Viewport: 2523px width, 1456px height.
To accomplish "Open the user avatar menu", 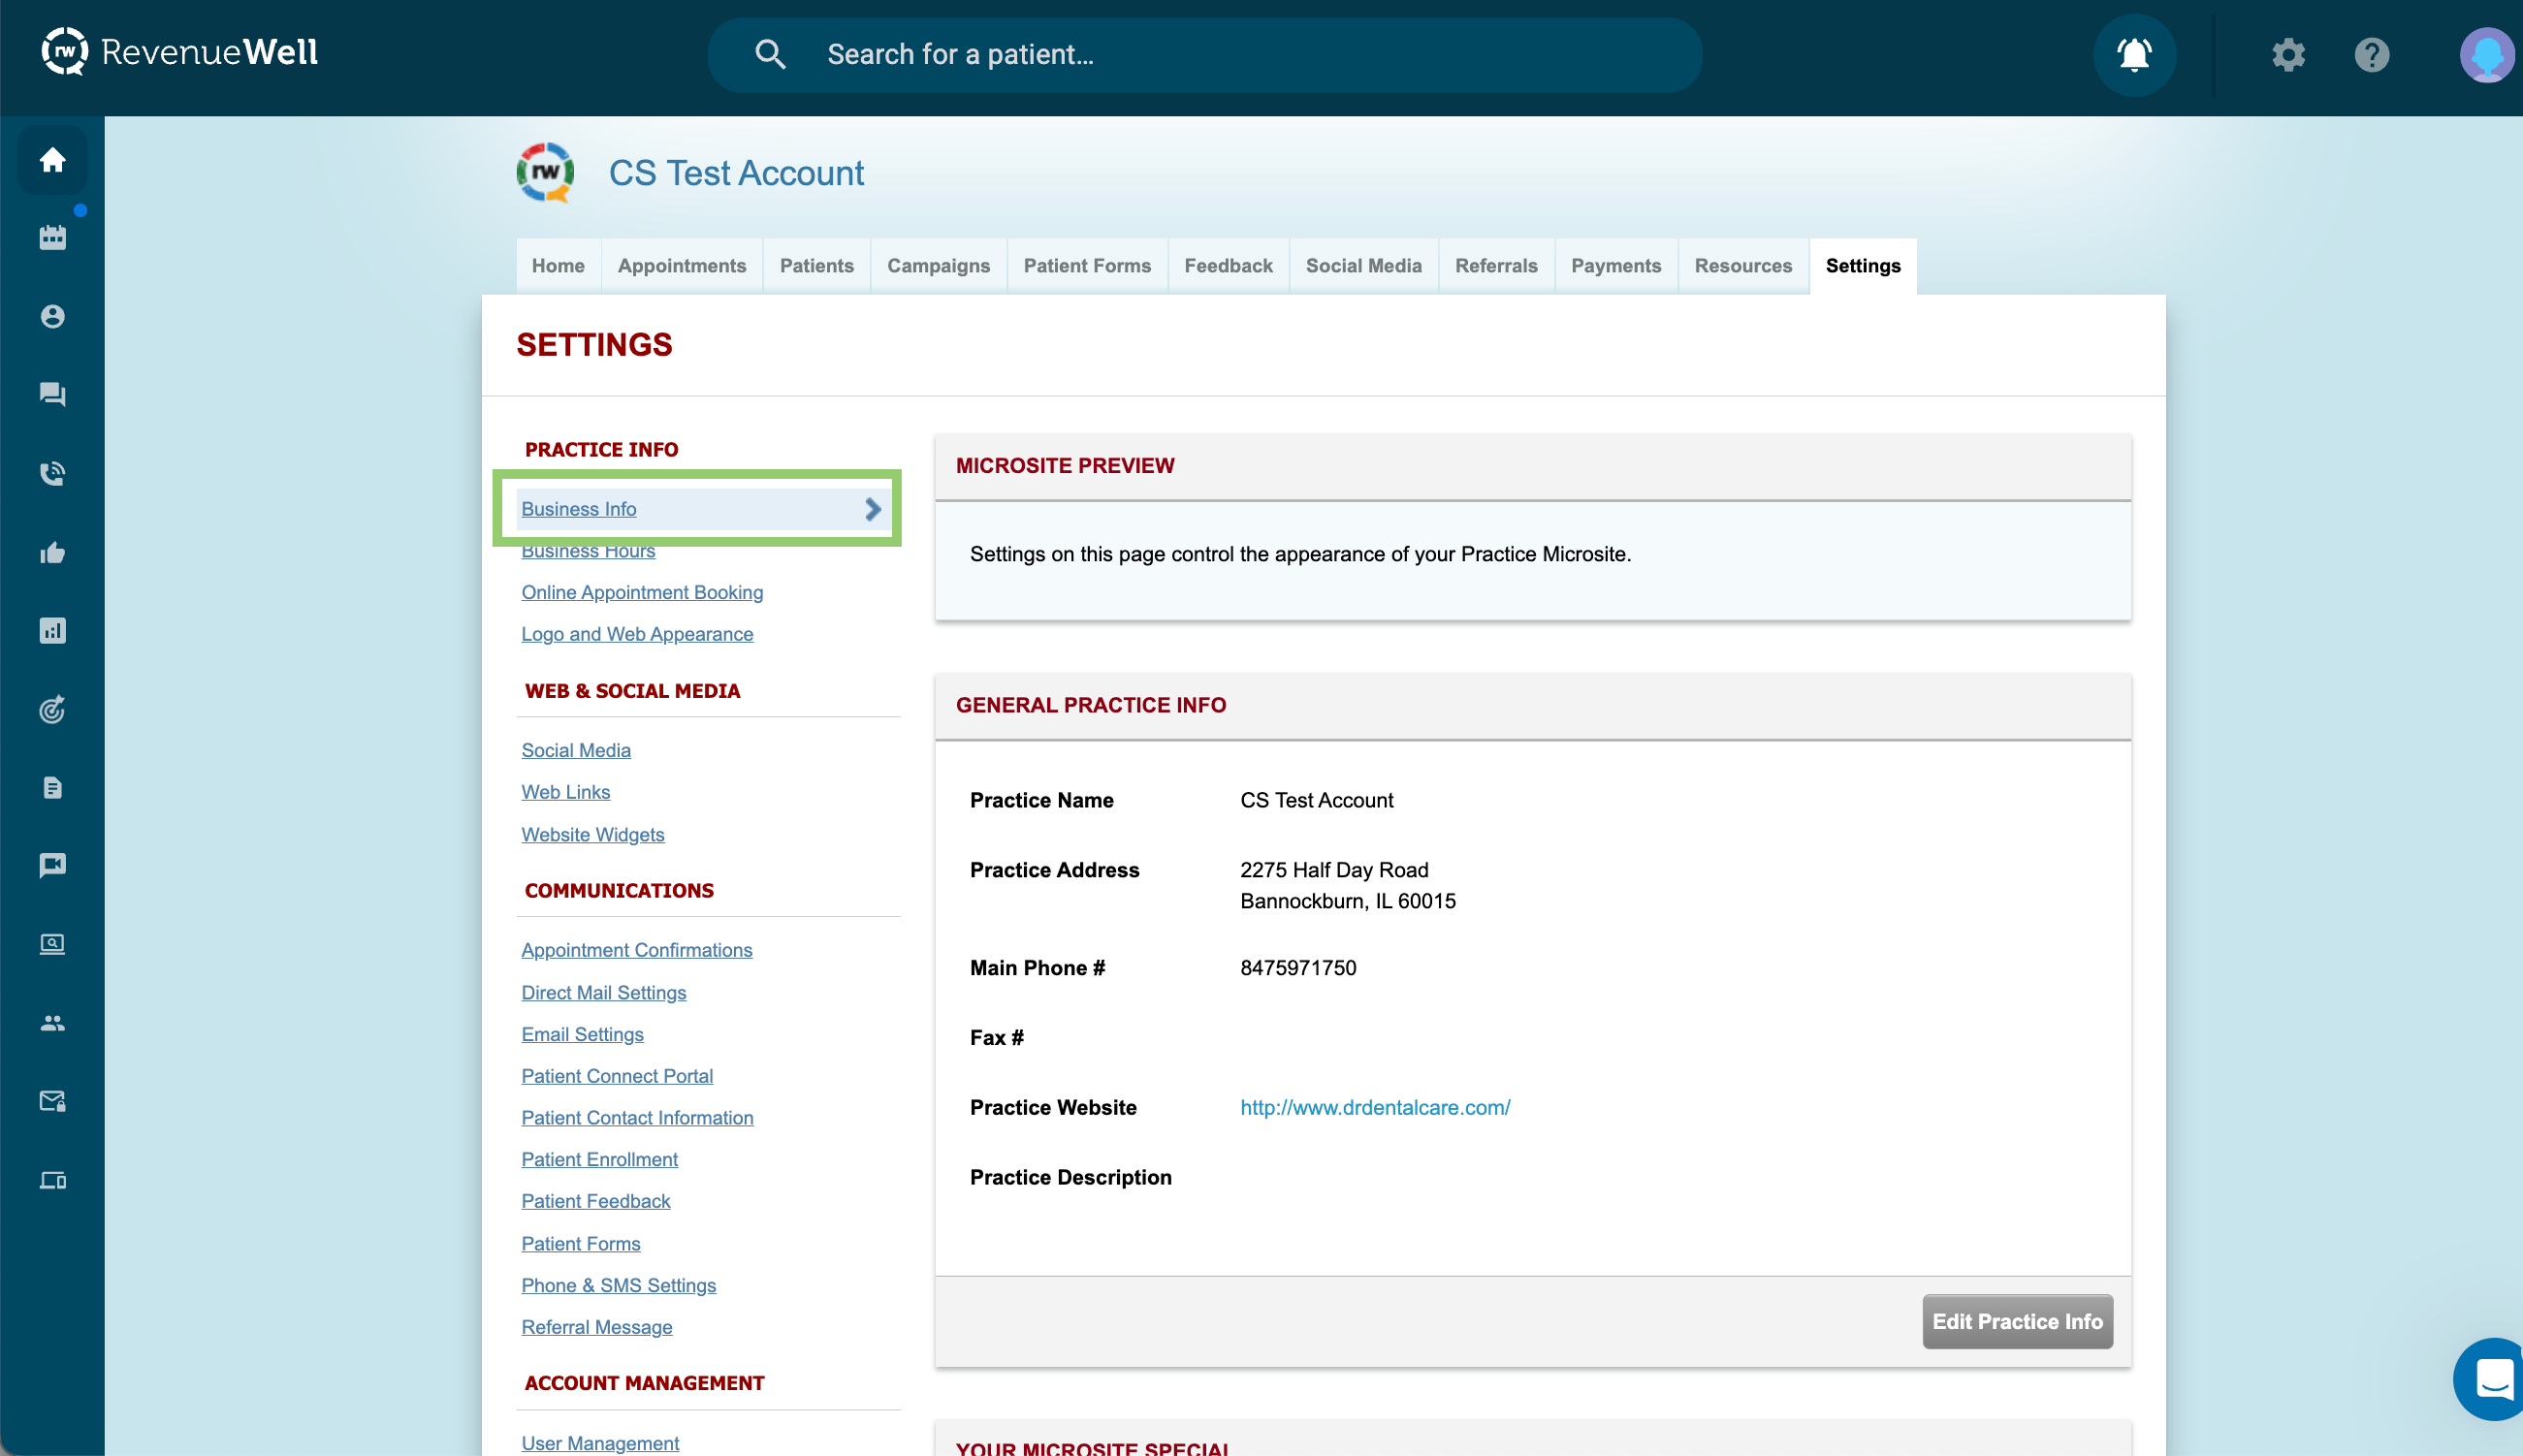I will (2487, 55).
